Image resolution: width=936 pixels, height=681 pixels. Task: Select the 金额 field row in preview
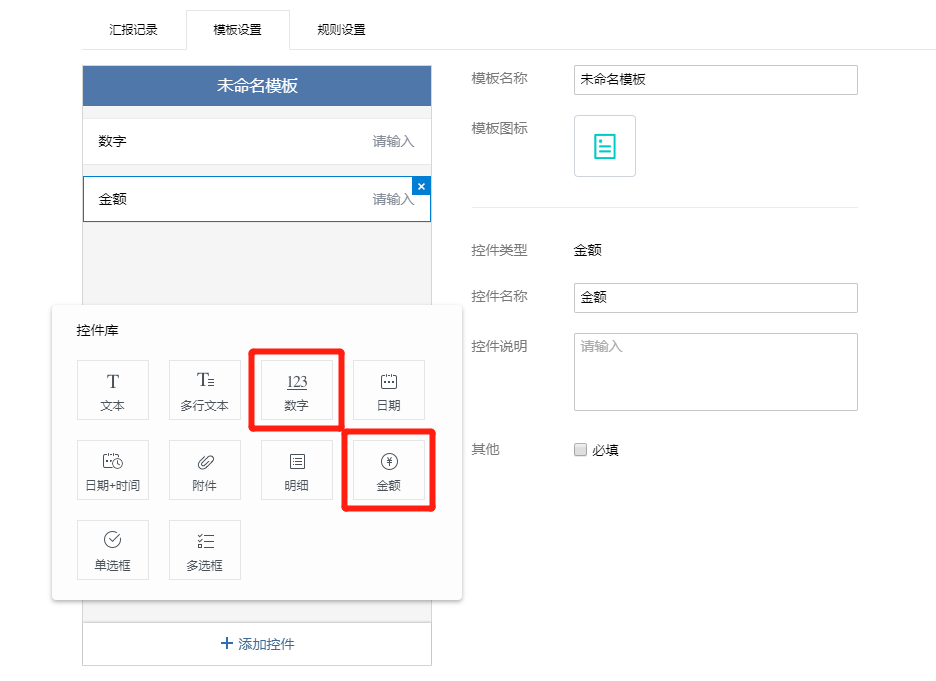(x=257, y=199)
